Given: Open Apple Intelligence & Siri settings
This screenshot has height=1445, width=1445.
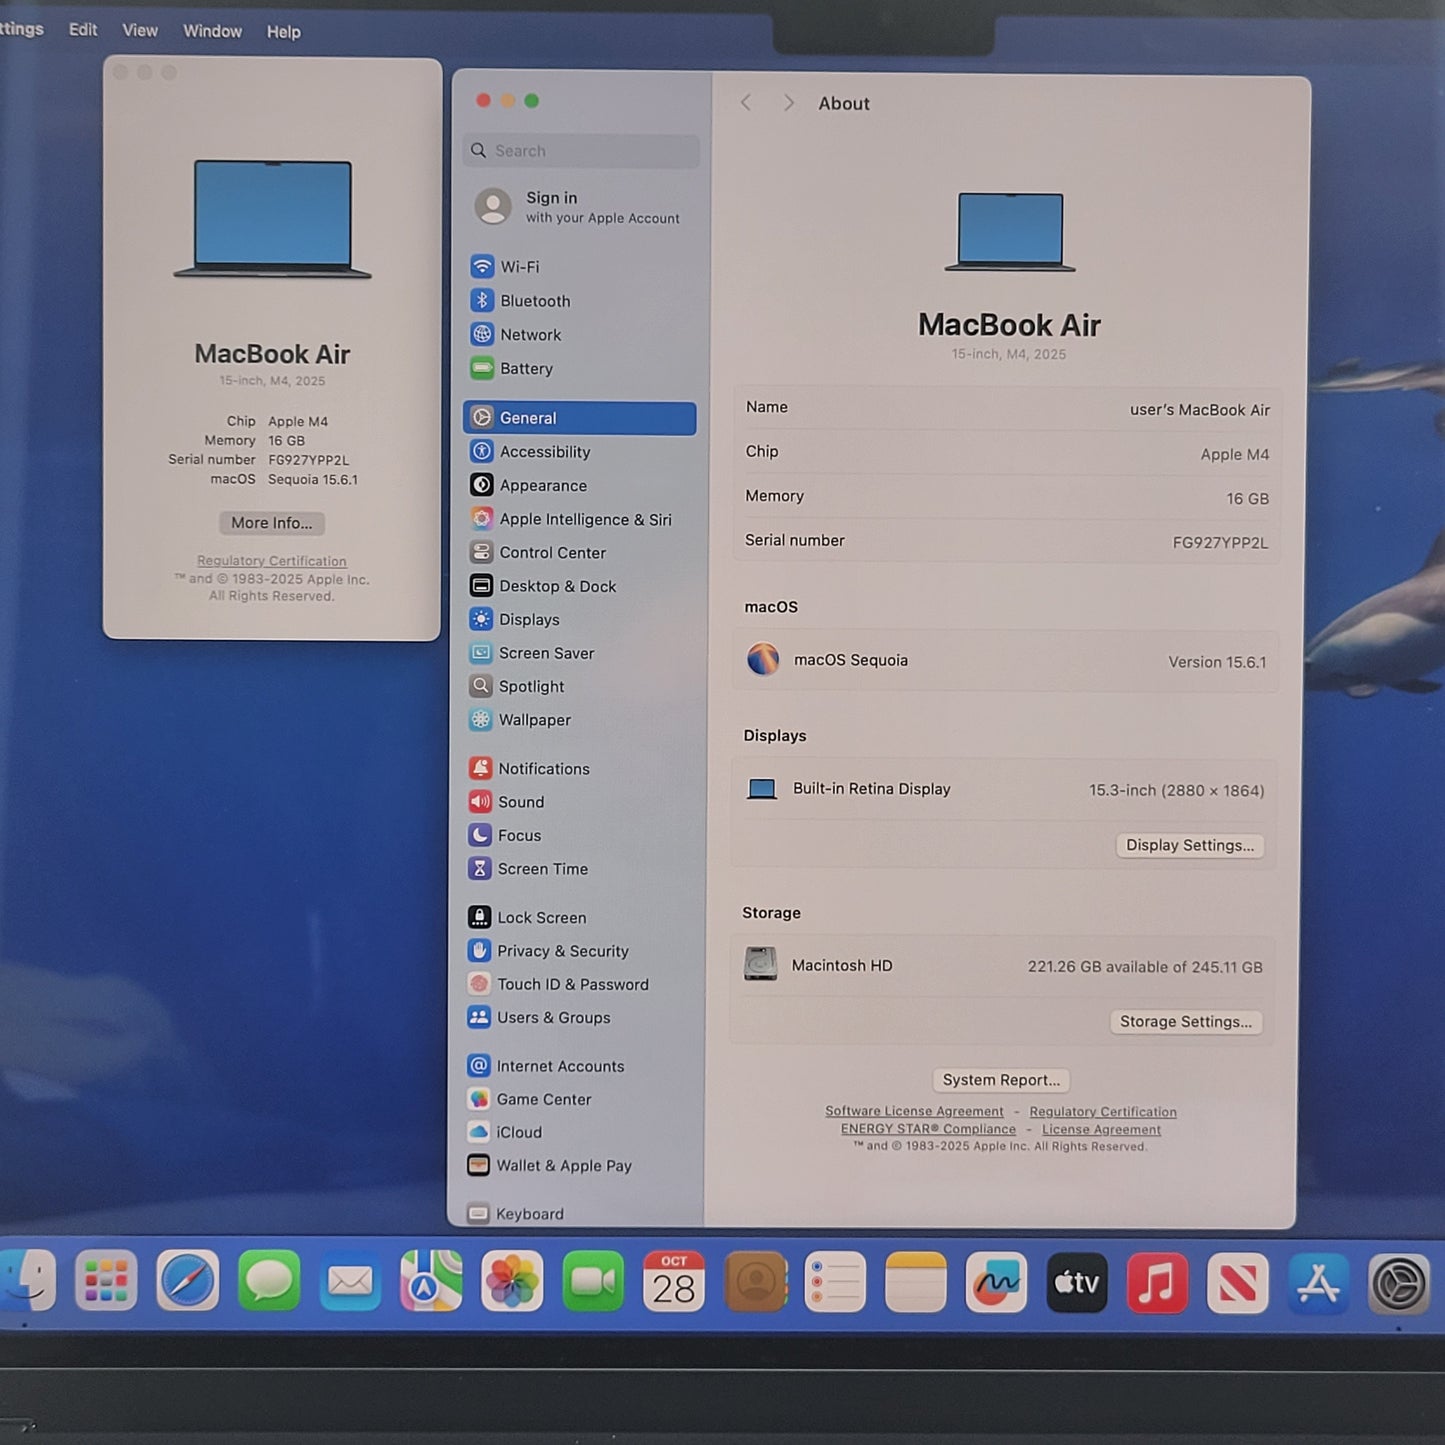Looking at the screenshot, I should pos(483,519).
